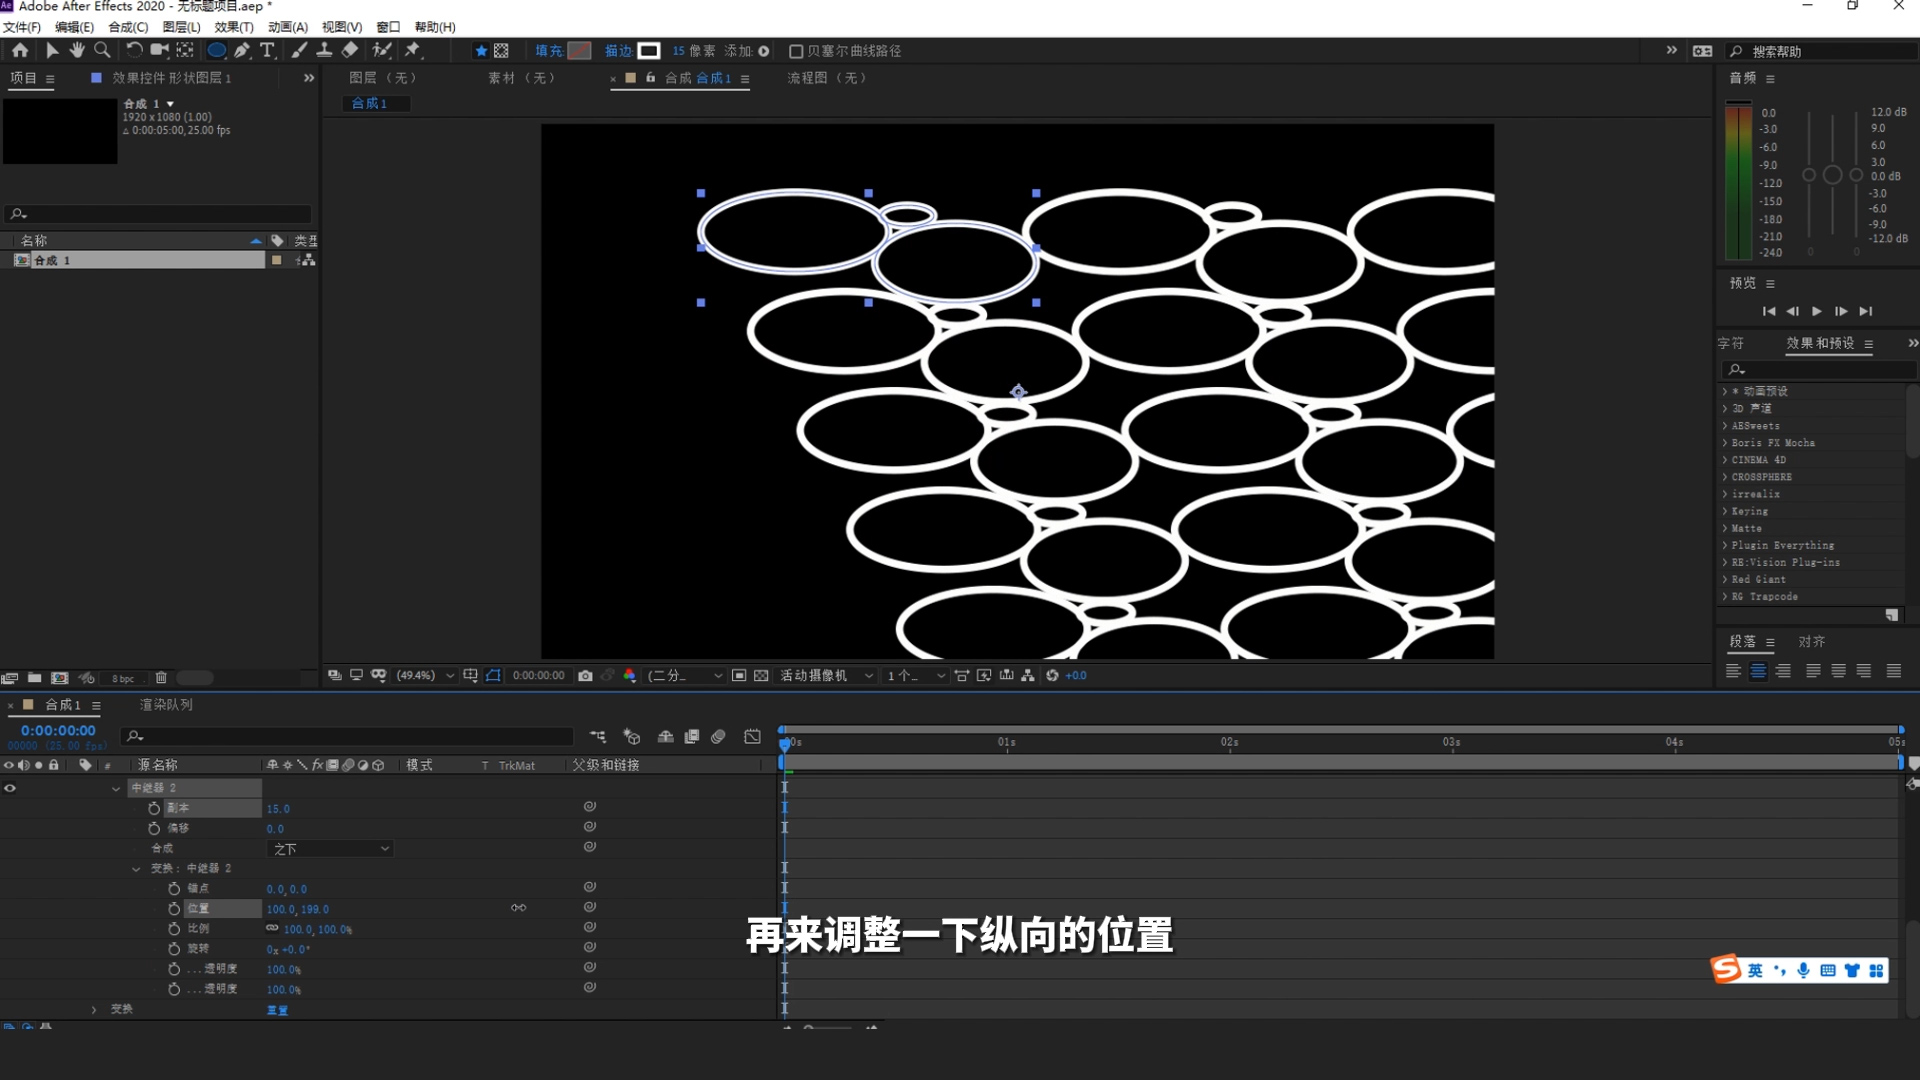Image resolution: width=1920 pixels, height=1080 pixels.
Task: Open the composition zoom level dropdown
Action: point(424,675)
